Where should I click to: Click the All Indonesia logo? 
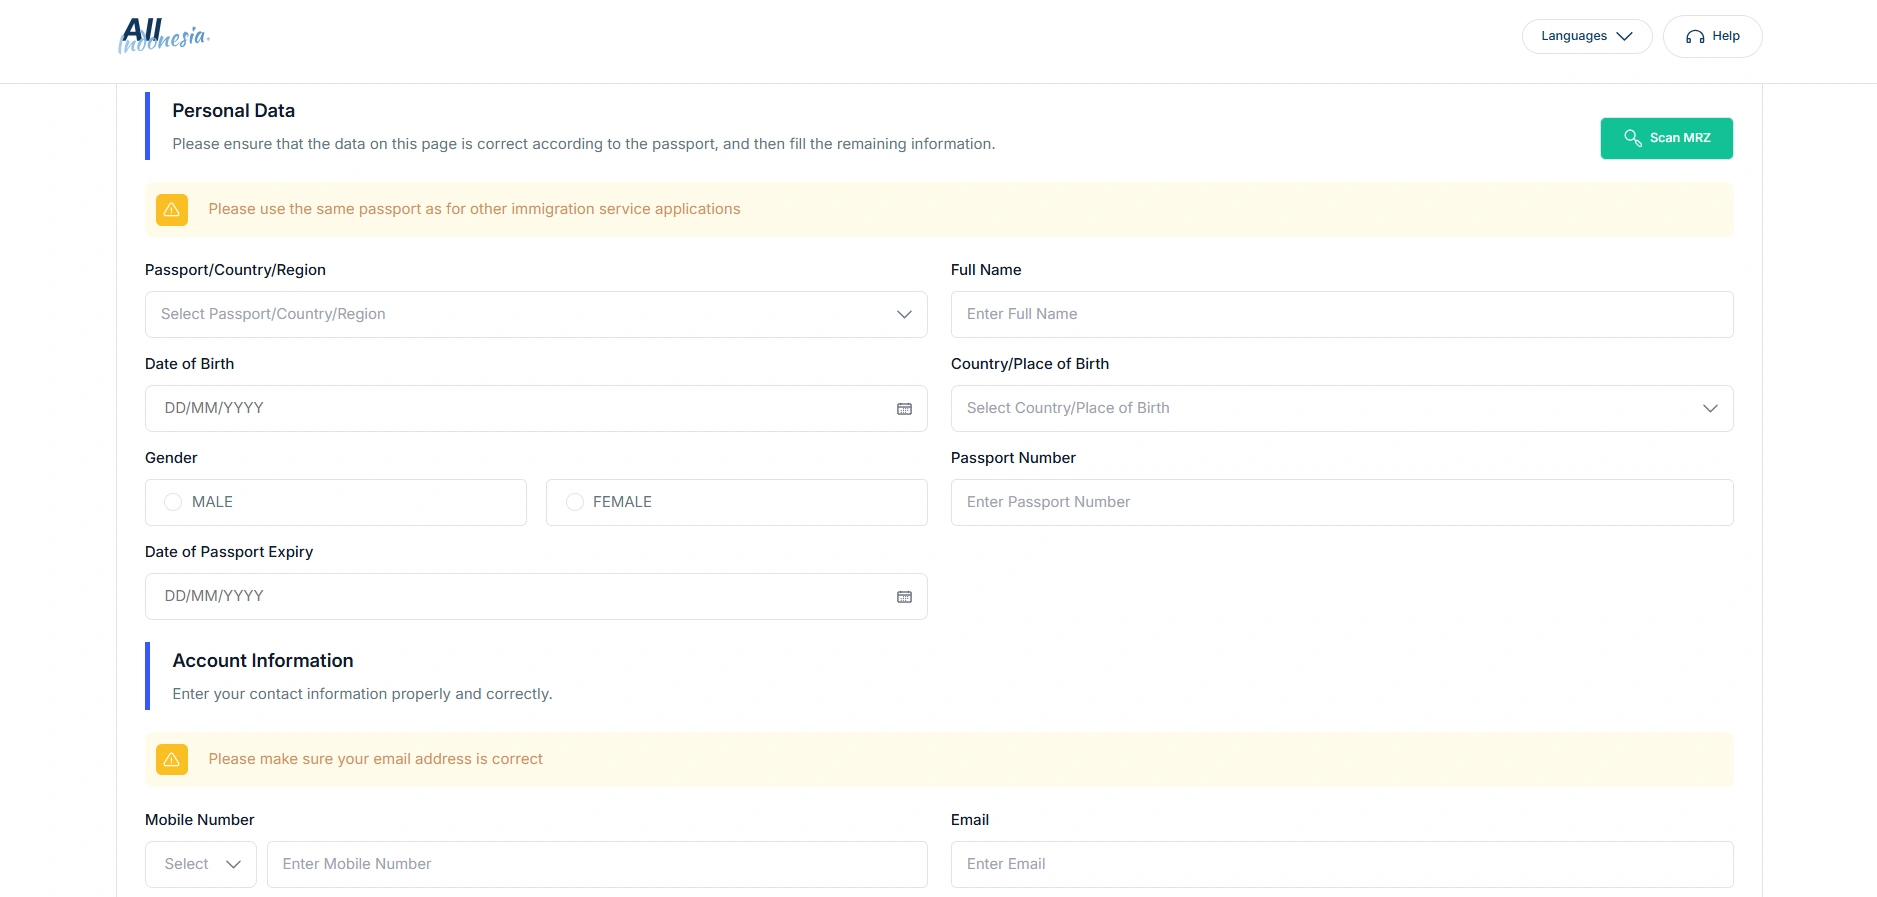pos(164,36)
